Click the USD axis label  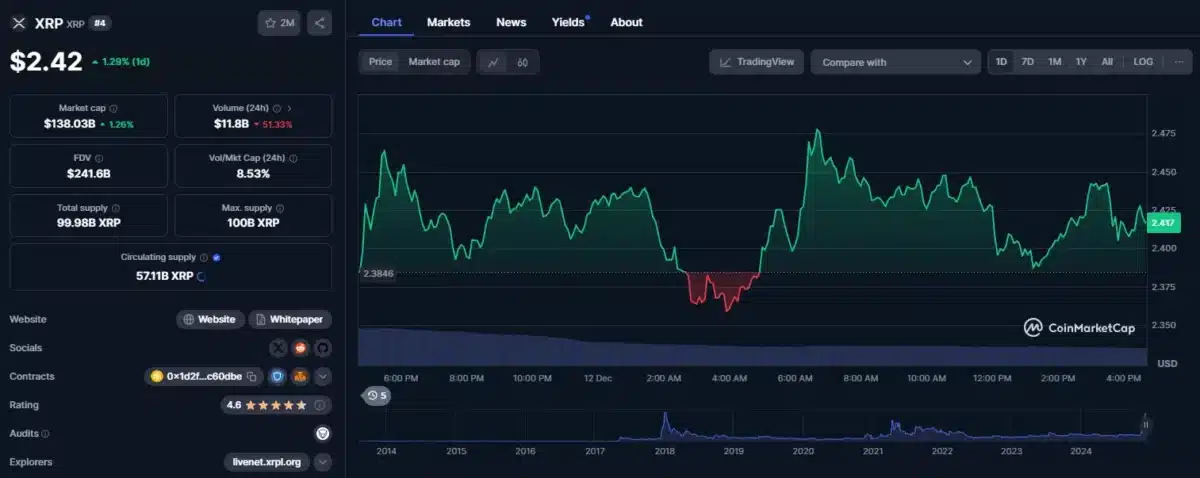click(x=1166, y=362)
